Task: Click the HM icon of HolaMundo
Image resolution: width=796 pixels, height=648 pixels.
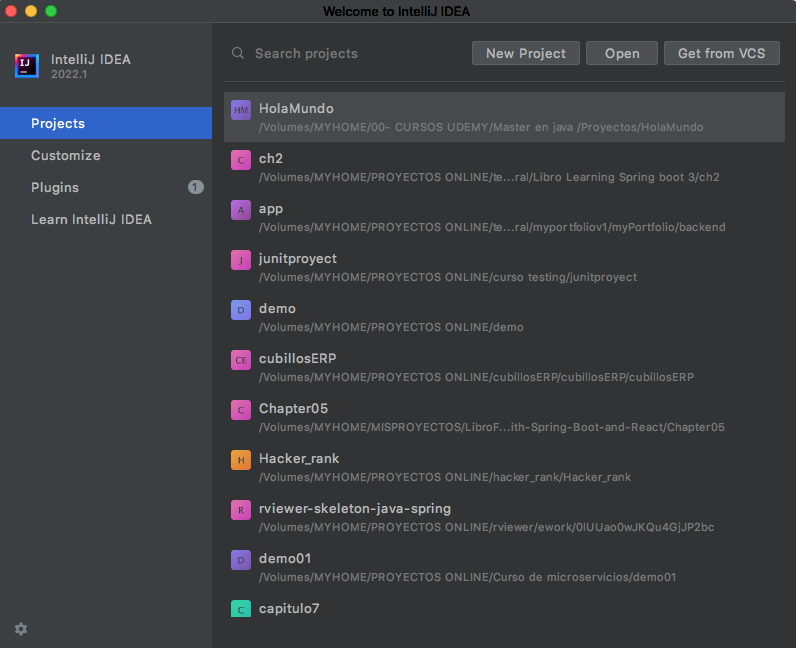Action: pyautogui.click(x=241, y=110)
